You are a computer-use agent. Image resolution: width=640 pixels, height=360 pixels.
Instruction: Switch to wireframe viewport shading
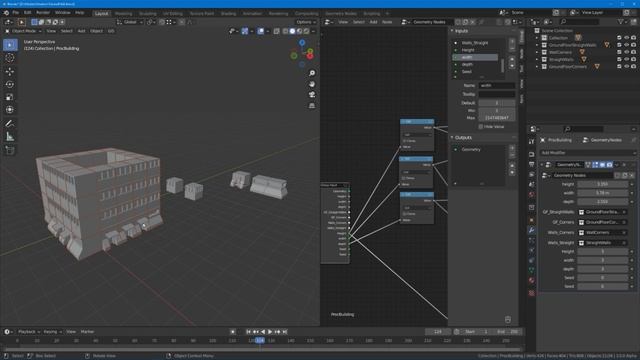coord(285,31)
